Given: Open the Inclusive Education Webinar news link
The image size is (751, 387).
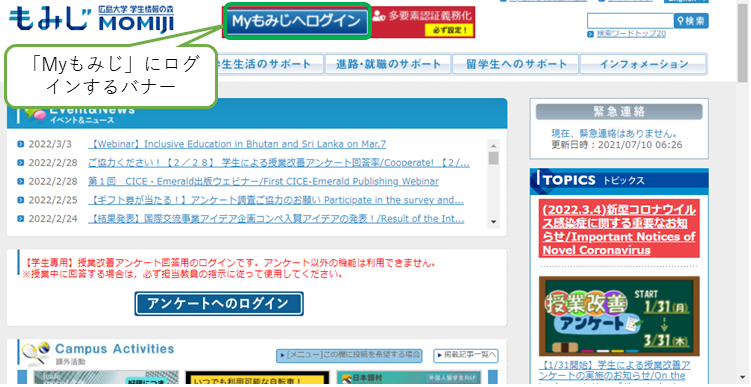Looking at the screenshot, I should (x=237, y=144).
